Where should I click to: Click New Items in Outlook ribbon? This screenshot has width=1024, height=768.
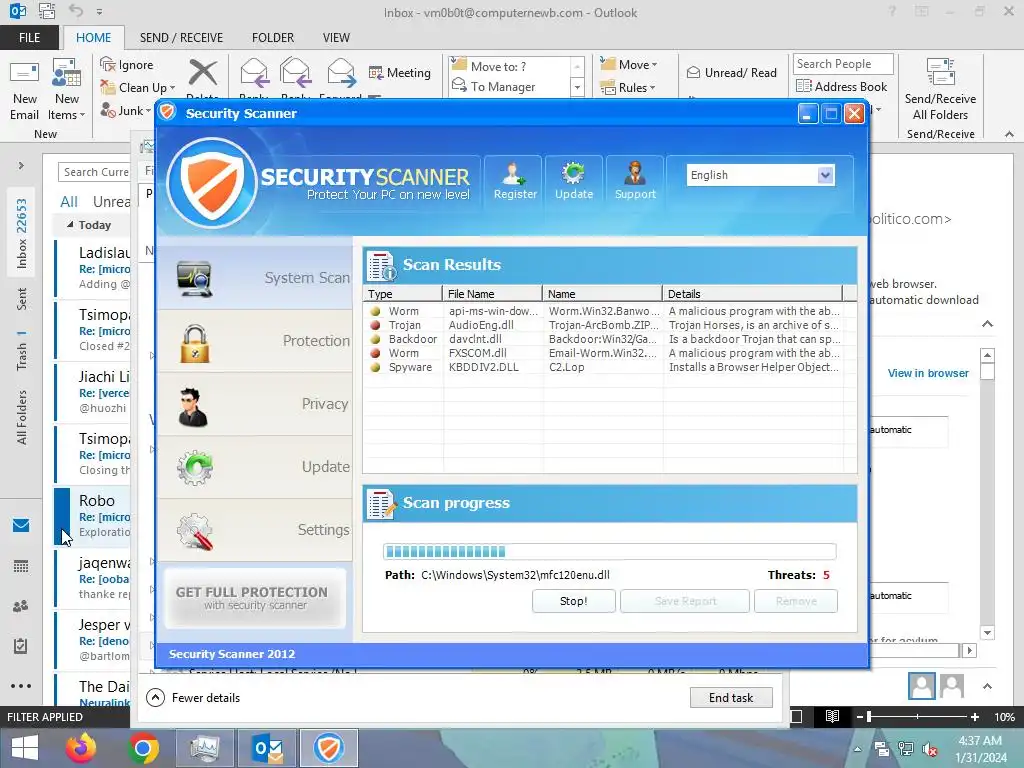pyautogui.click(x=66, y=91)
